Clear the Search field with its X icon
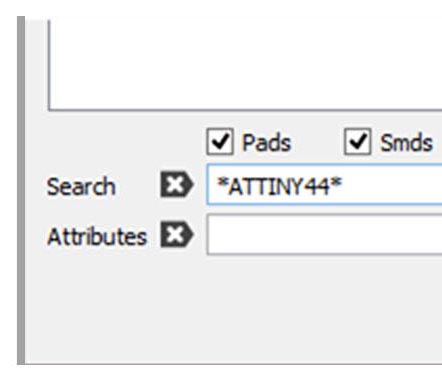442x372 pixels. coord(177,184)
